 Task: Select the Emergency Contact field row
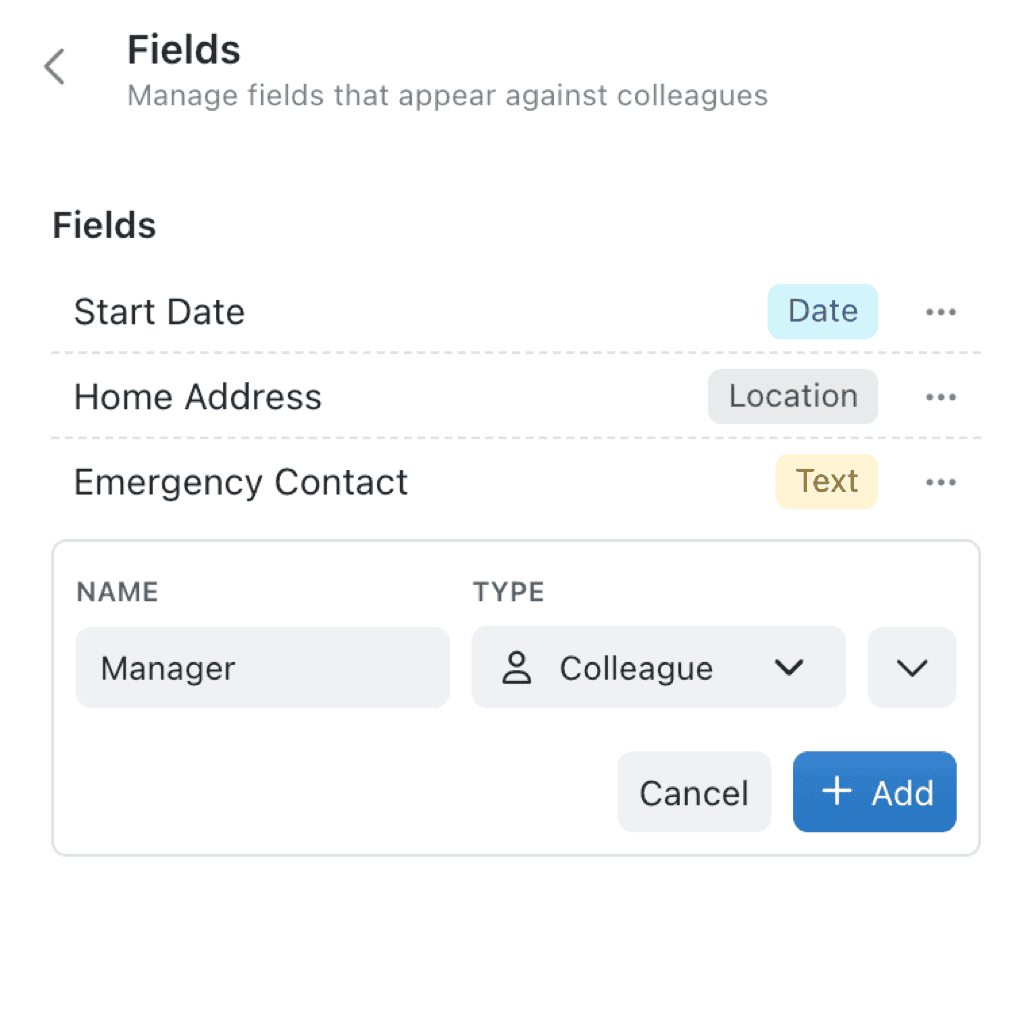(x=240, y=482)
